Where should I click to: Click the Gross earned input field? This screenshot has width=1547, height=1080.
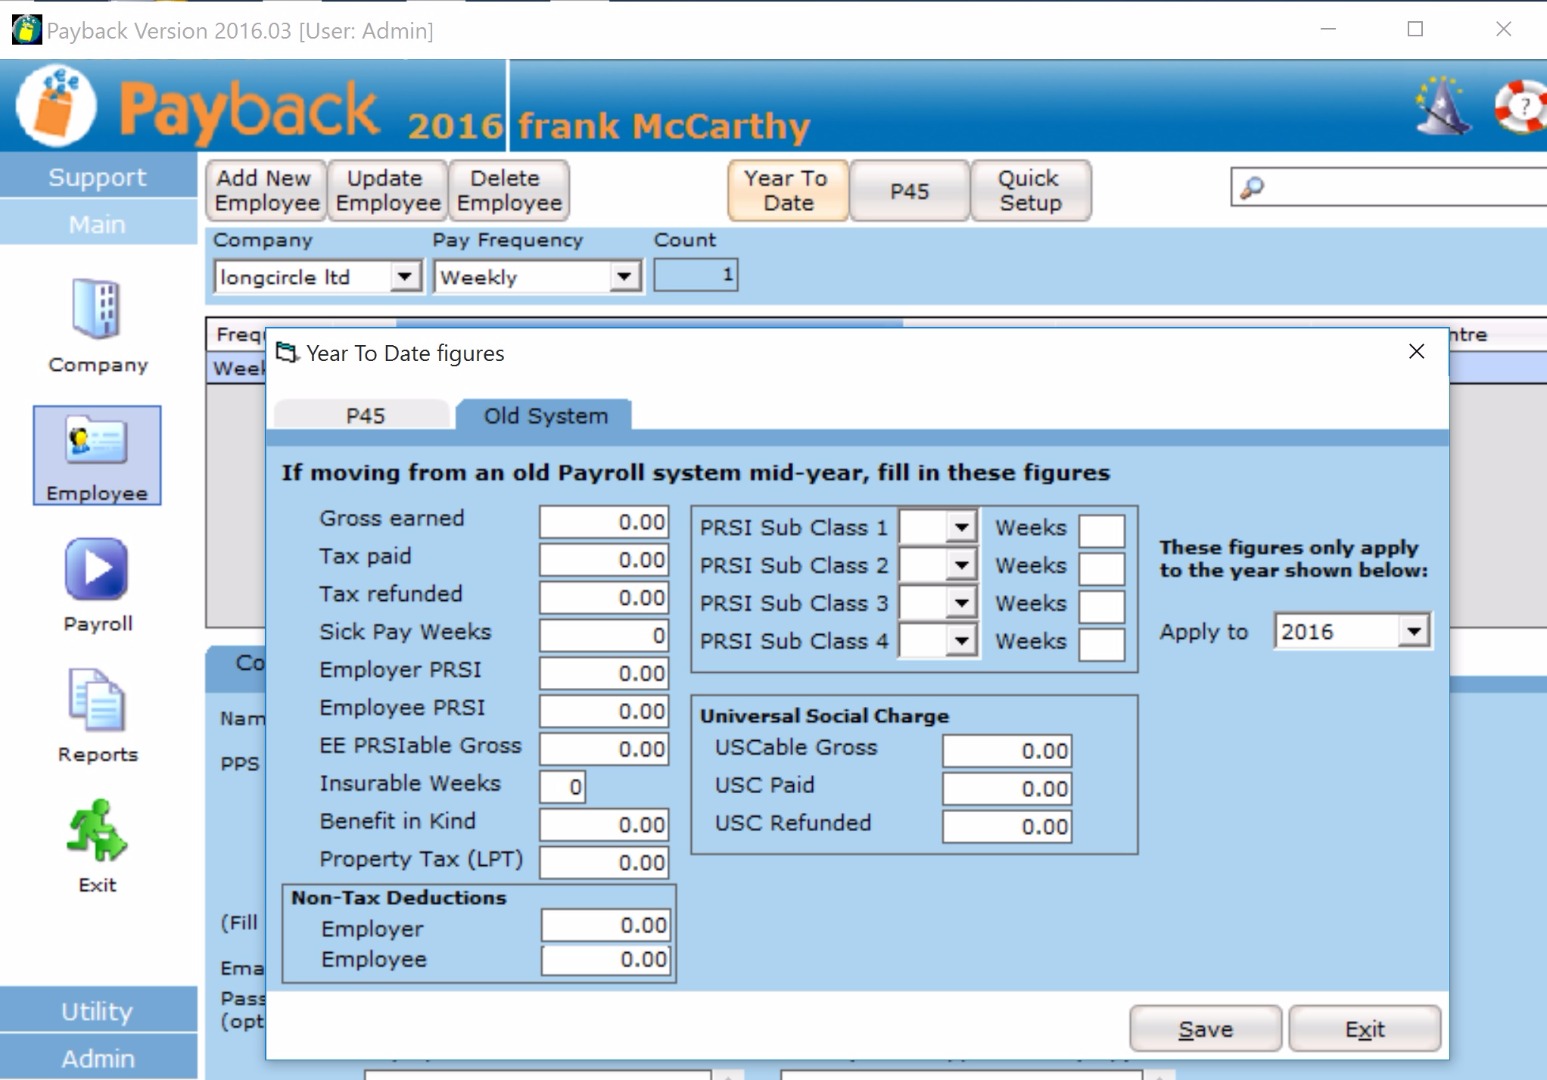(604, 521)
